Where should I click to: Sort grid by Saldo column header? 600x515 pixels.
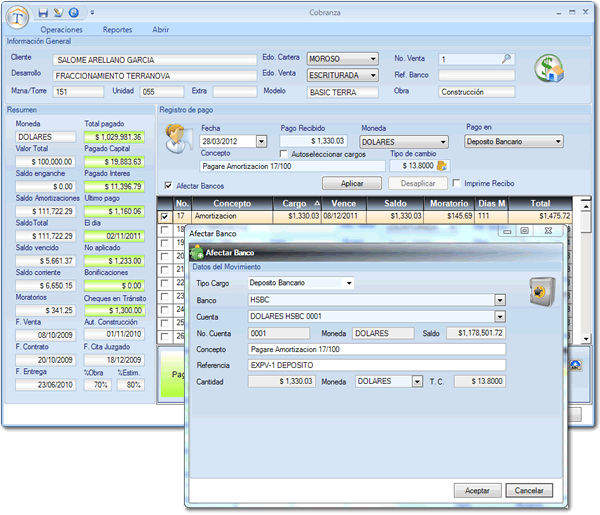pos(395,204)
